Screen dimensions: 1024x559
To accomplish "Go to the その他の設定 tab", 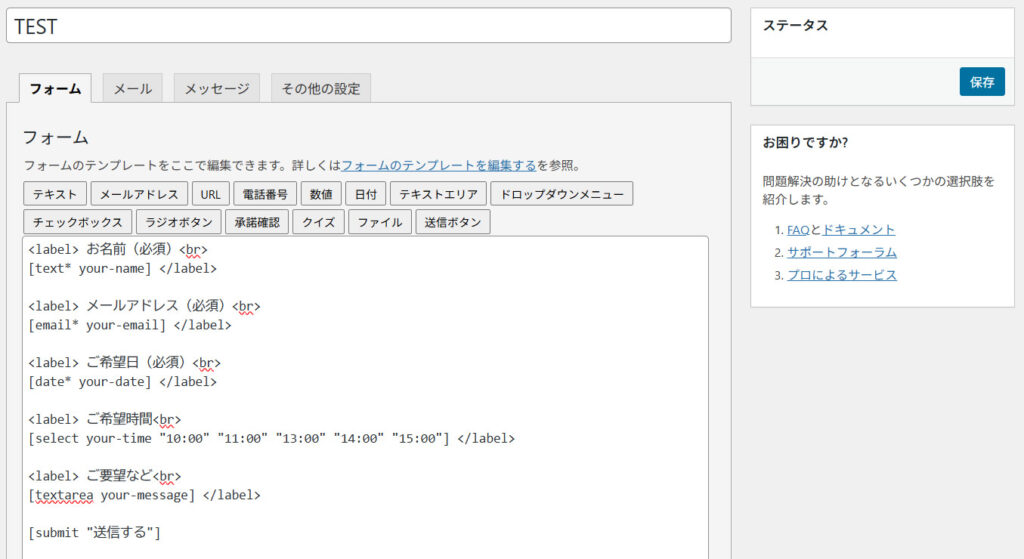I will 320,88.
